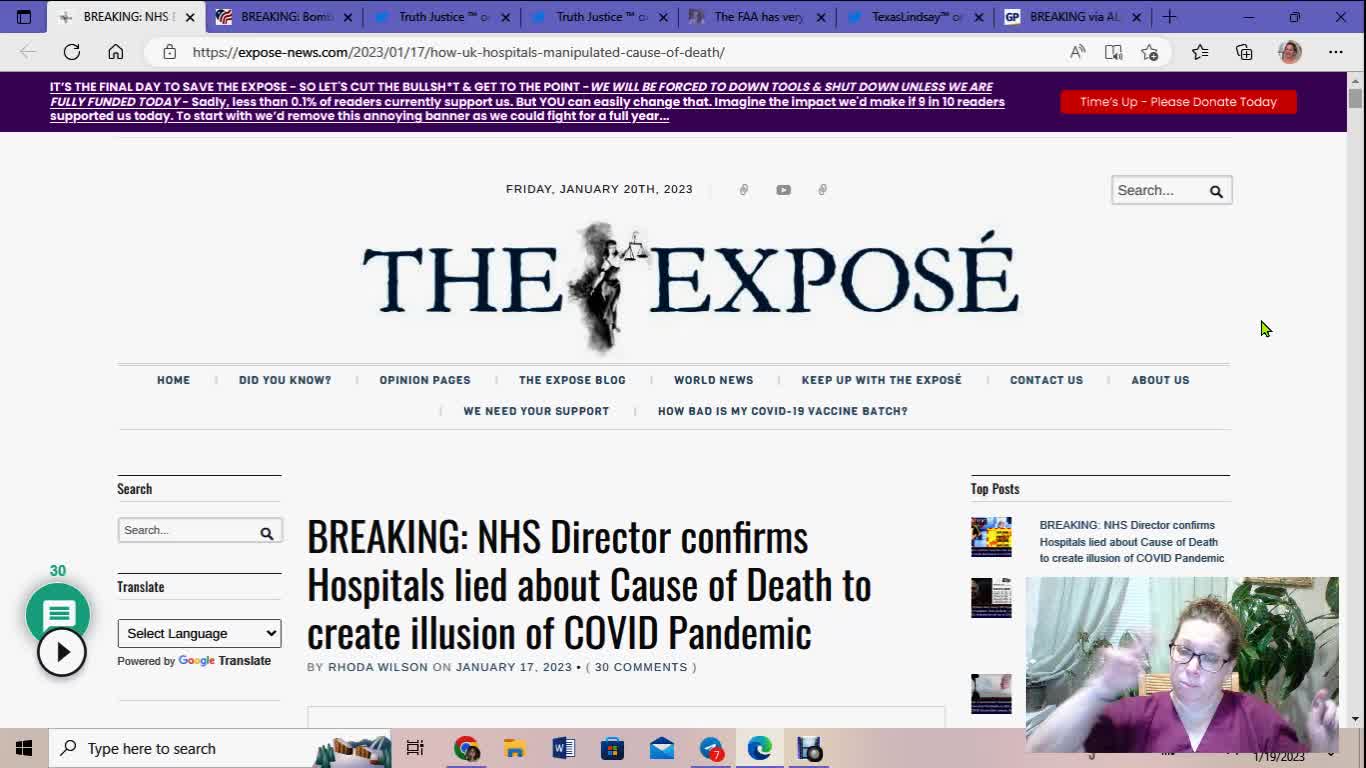Open Read Aloud from the address bar
The width and height of the screenshot is (1366, 768).
pyautogui.click(x=1077, y=52)
